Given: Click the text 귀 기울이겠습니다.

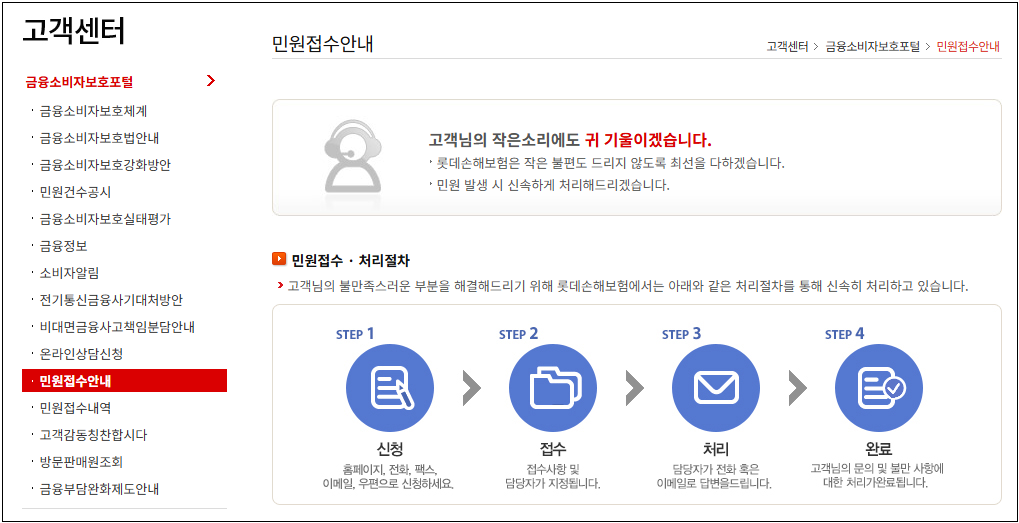Looking at the screenshot, I should [x=648, y=140].
